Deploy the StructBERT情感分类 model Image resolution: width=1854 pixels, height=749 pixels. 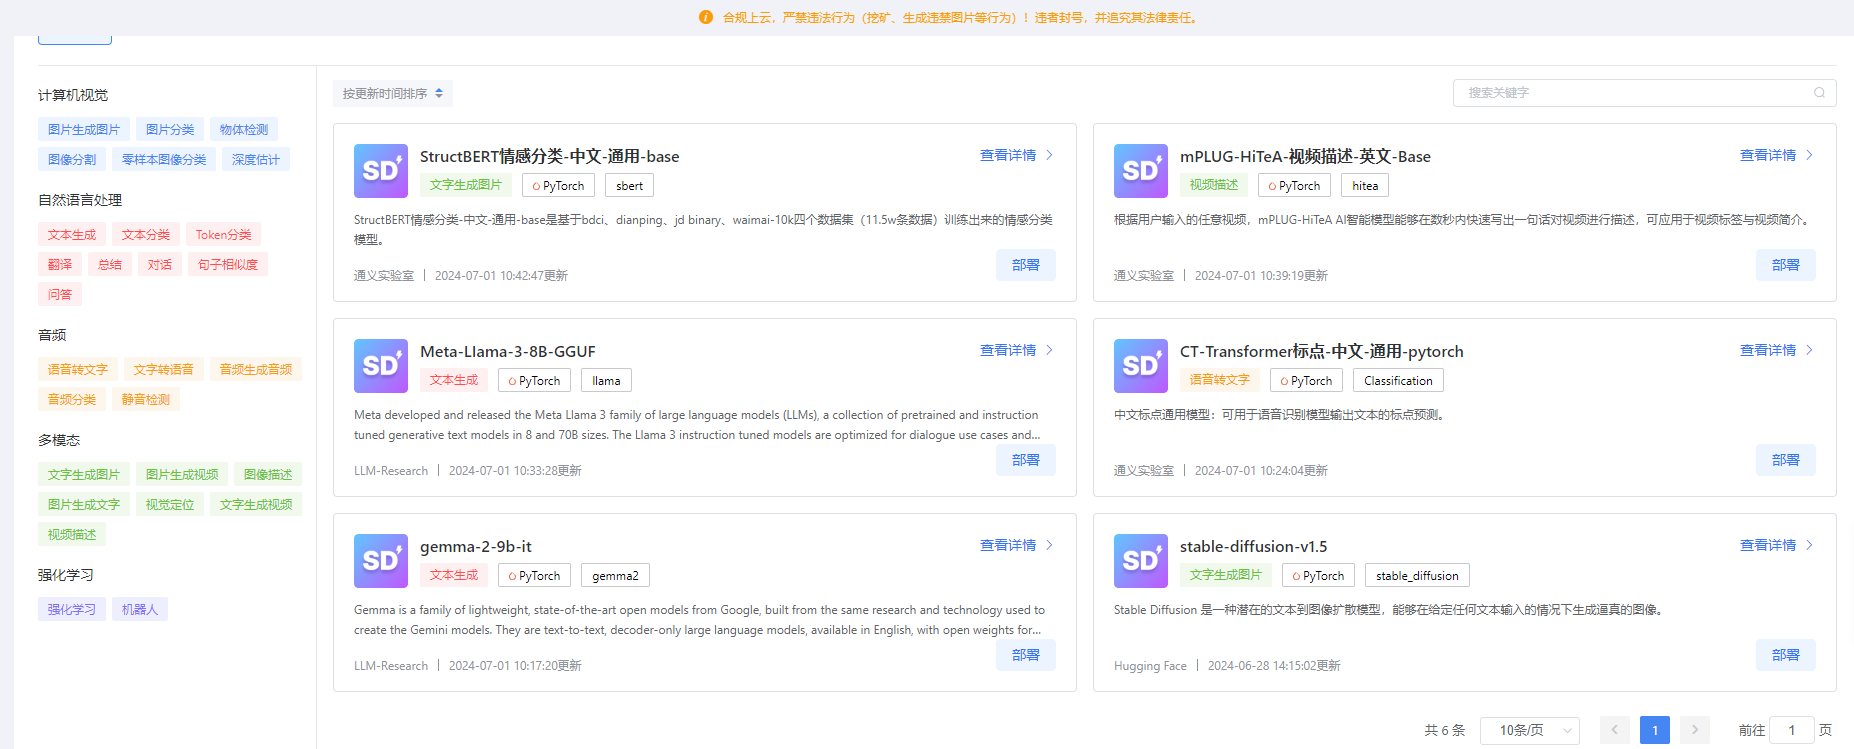click(1026, 265)
